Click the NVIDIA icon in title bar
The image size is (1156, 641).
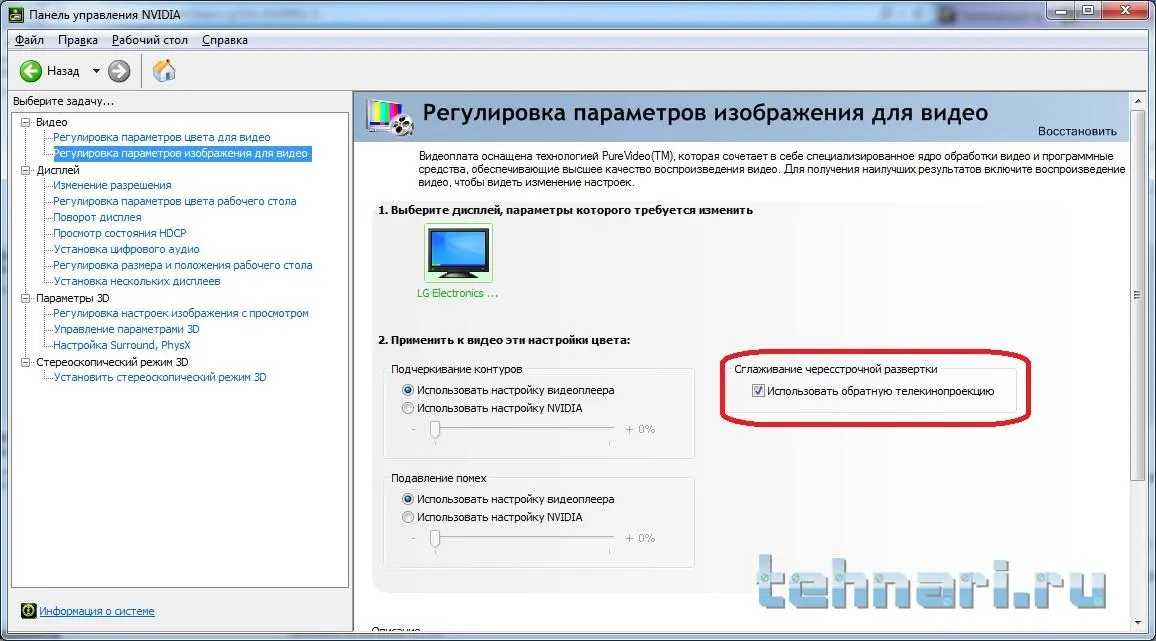coord(15,14)
